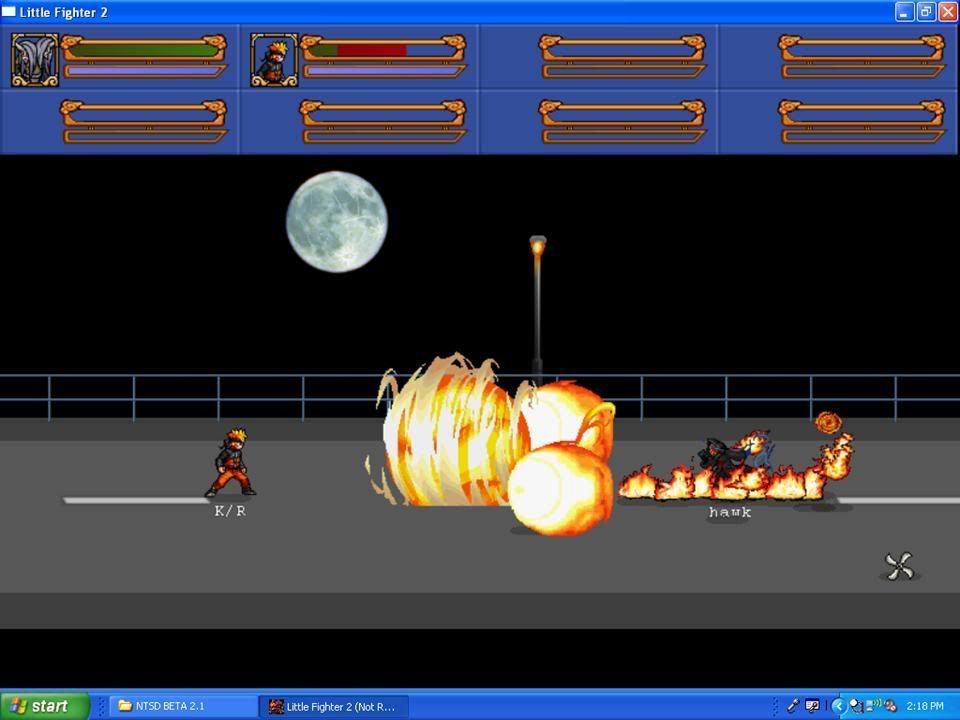This screenshot has width=960, height=720.
Task: Click the screen-with-key icon on the taskbar
Action: [812, 706]
